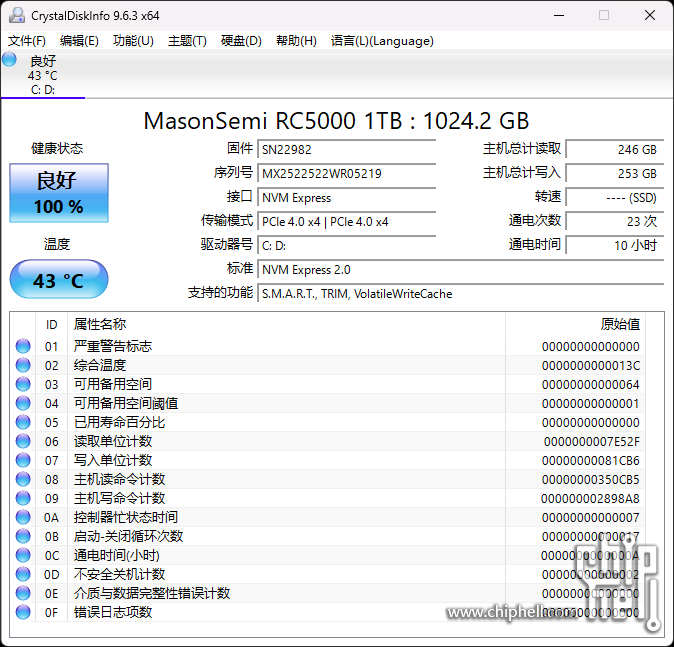Viewport: 674px width, 647px height.
Task: Select the 主机读命令计数 attribute row
Action: (328, 479)
